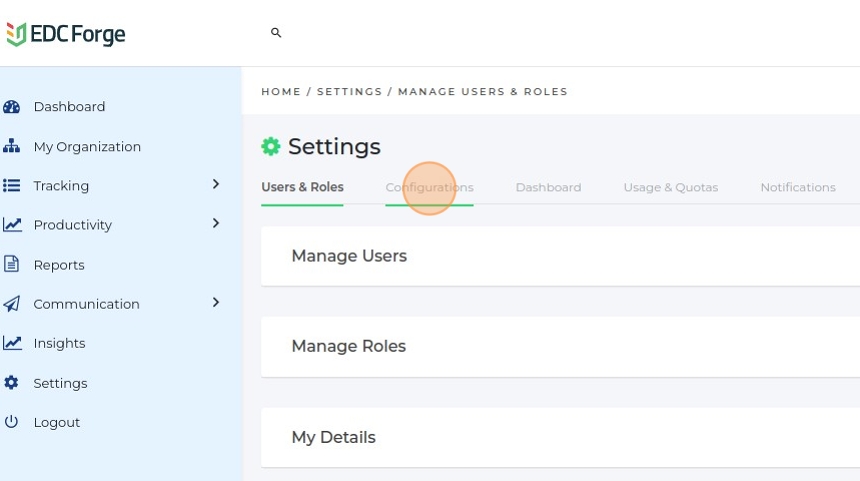Screen dimensions: 860x481
Task: Open the Manage Roles section
Action: pos(348,346)
